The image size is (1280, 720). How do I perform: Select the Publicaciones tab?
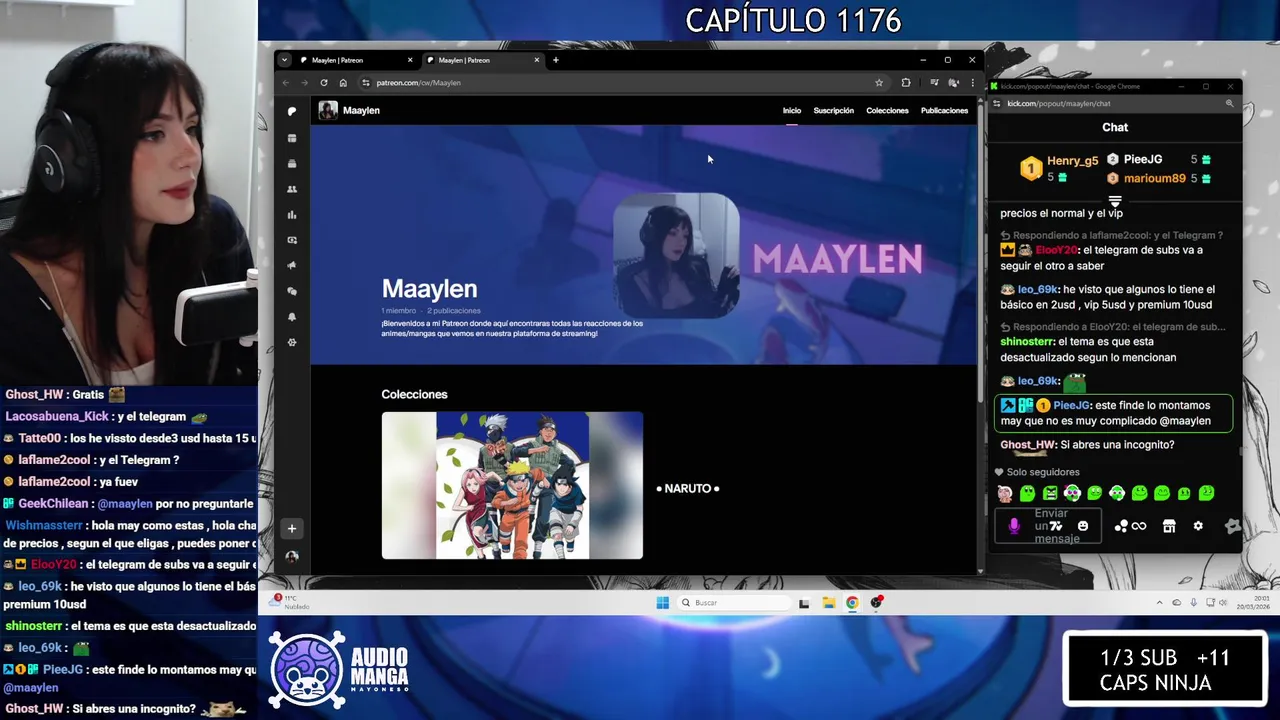pos(944,111)
